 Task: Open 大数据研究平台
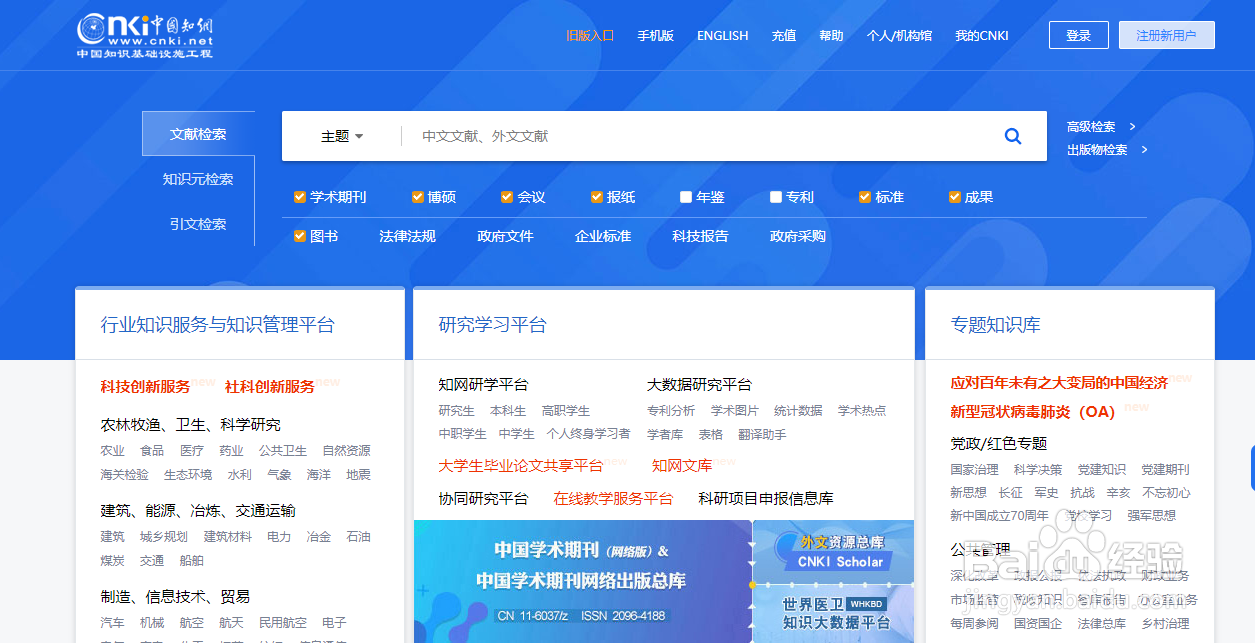click(x=698, y=384)
